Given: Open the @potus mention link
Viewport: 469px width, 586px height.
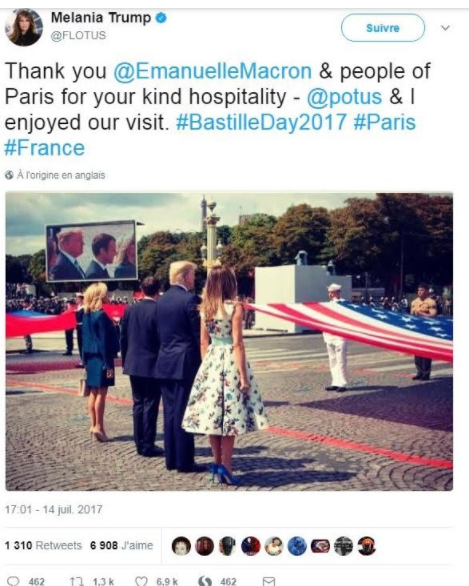Looking at the screenshot, I should 344,96.
